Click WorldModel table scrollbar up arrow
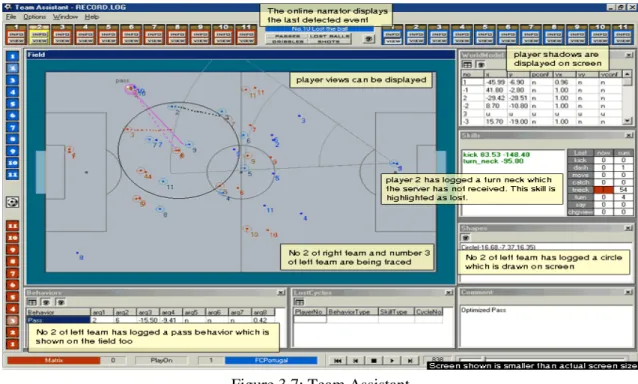Image resolution: width=638 pixels, height=384 pixels. point(627,74)
